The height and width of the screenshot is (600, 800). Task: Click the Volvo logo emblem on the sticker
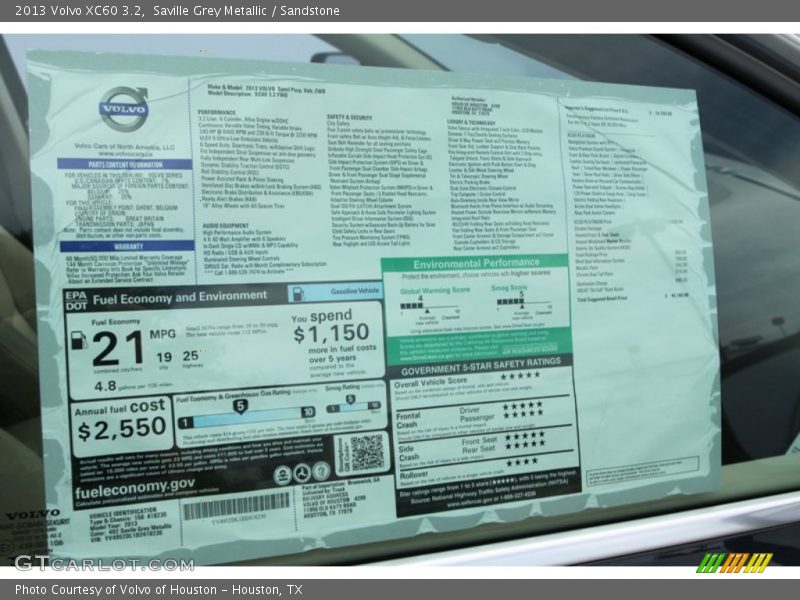pyautogui.click(x=124, y=108)
